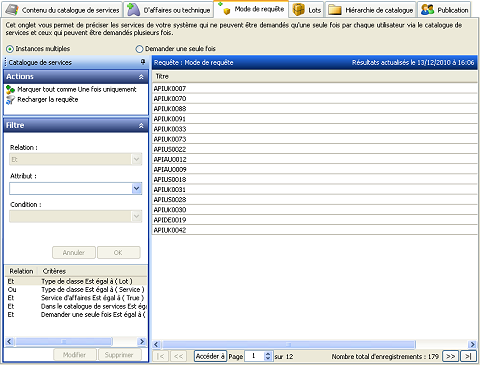Select the APIAU0012 row
The image size is (480, 365).
tap(315, 159)
